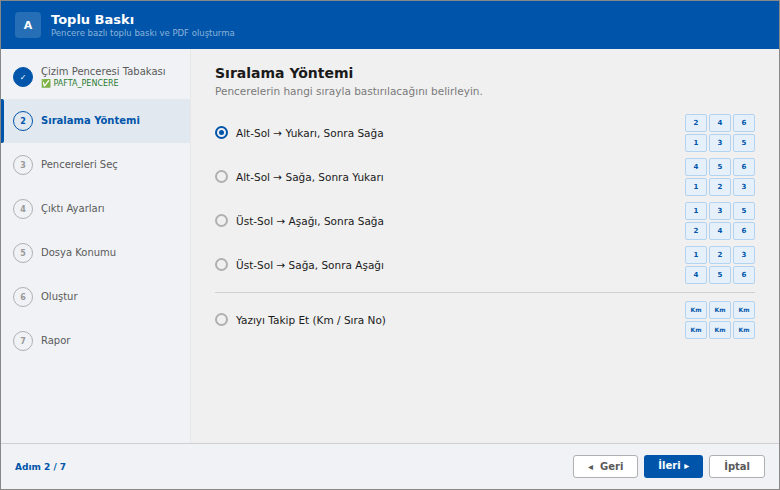Select "Alt-Sol → Yukarı, Sonra Sağa" radio button

[221, 133]
